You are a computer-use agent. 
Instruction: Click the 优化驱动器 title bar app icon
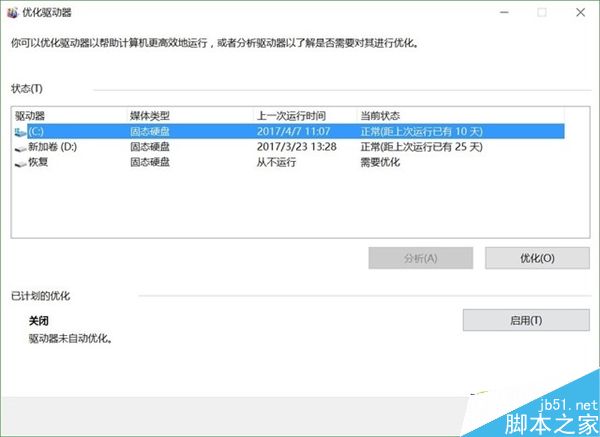point(13,13)
